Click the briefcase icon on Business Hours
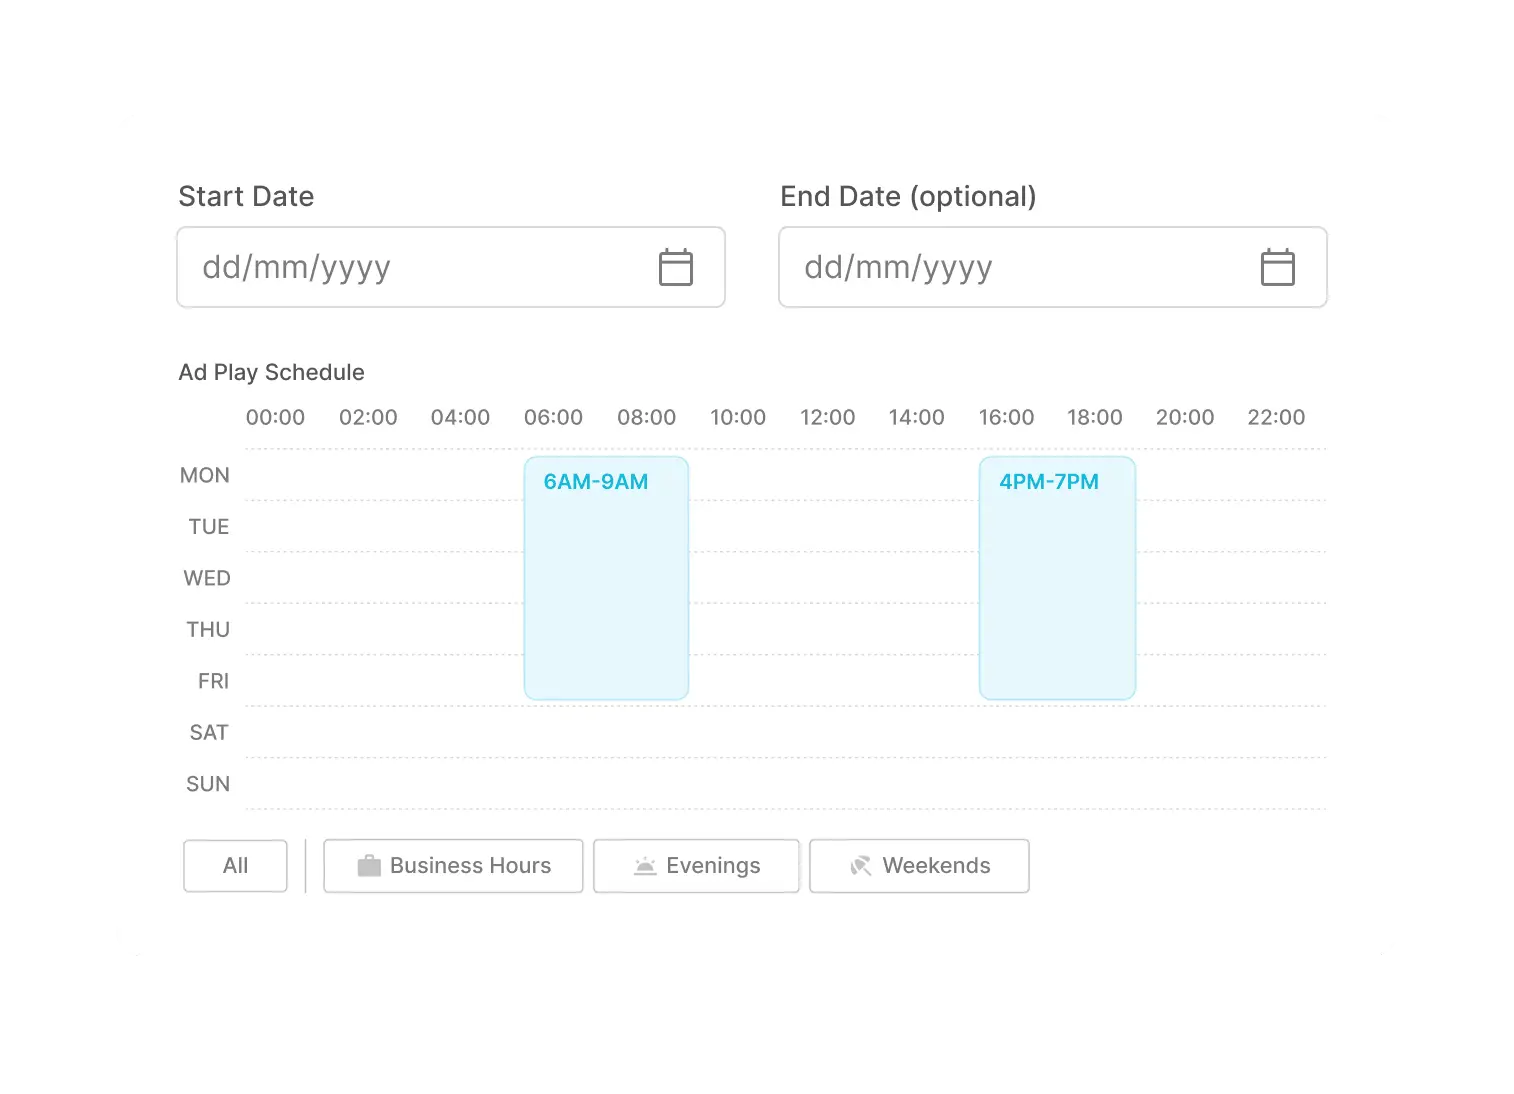Viewport: 1514px width, 1094px height. pos(371,865)
